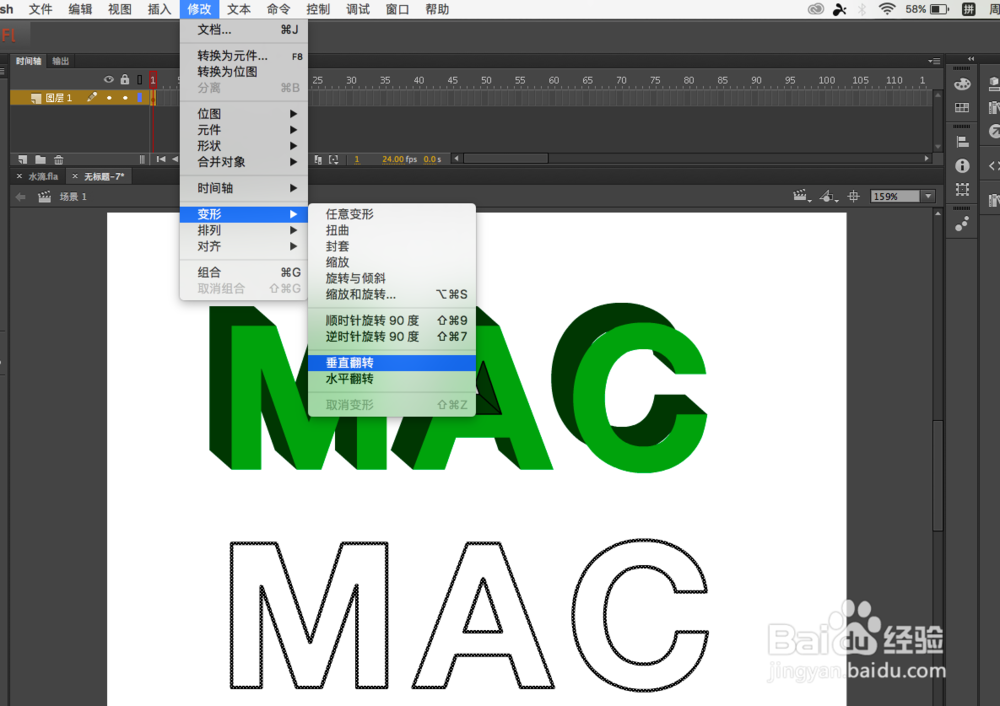The height and width of the screenshot is (706, 1000).
Task: Toggle lock dot of 图层 1
Action: 125,98
